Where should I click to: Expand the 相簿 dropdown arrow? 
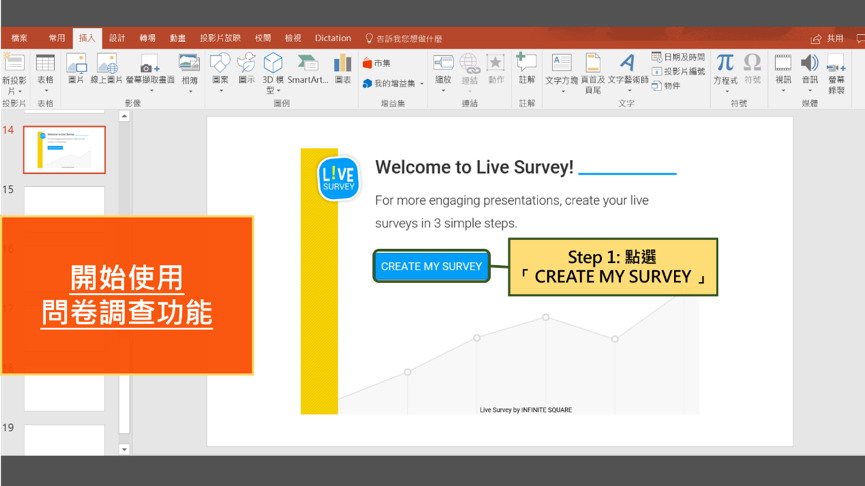tap(190, 91)
